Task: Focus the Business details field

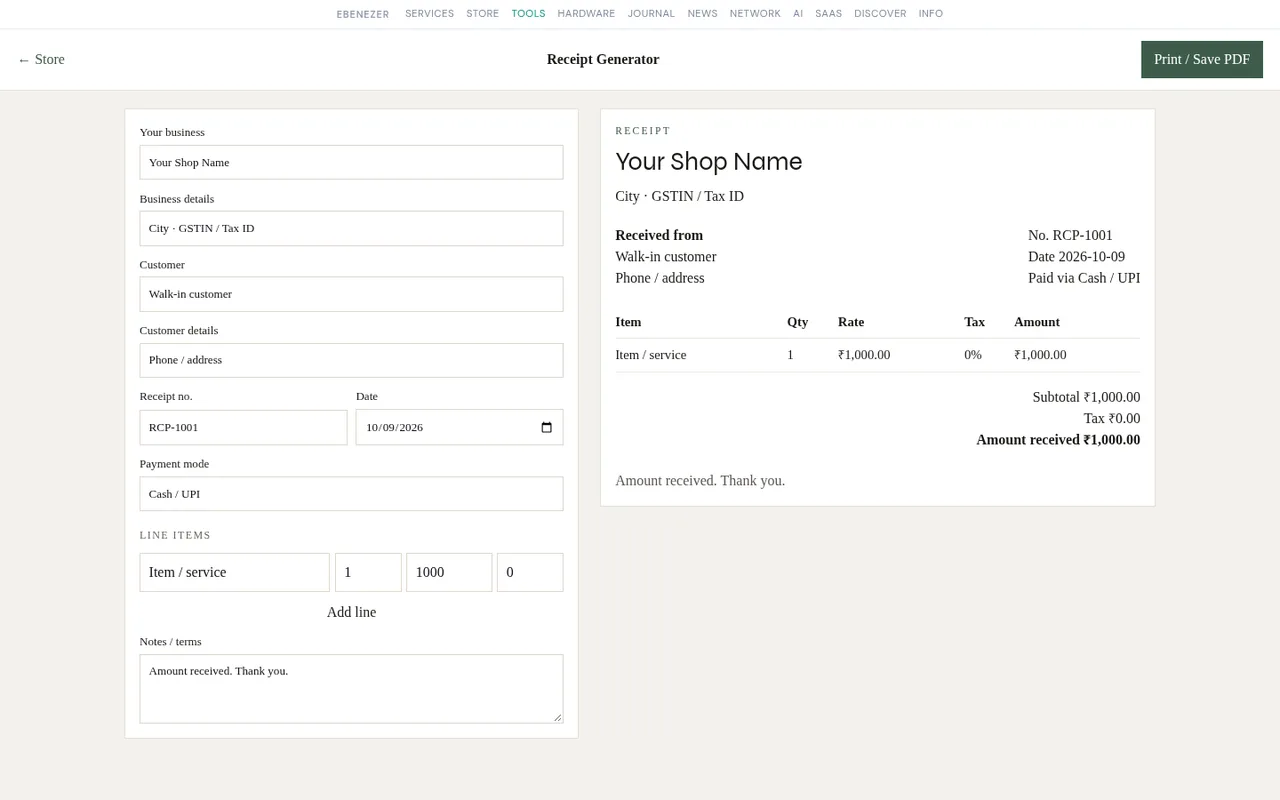Action: click(x=351, y=228)
